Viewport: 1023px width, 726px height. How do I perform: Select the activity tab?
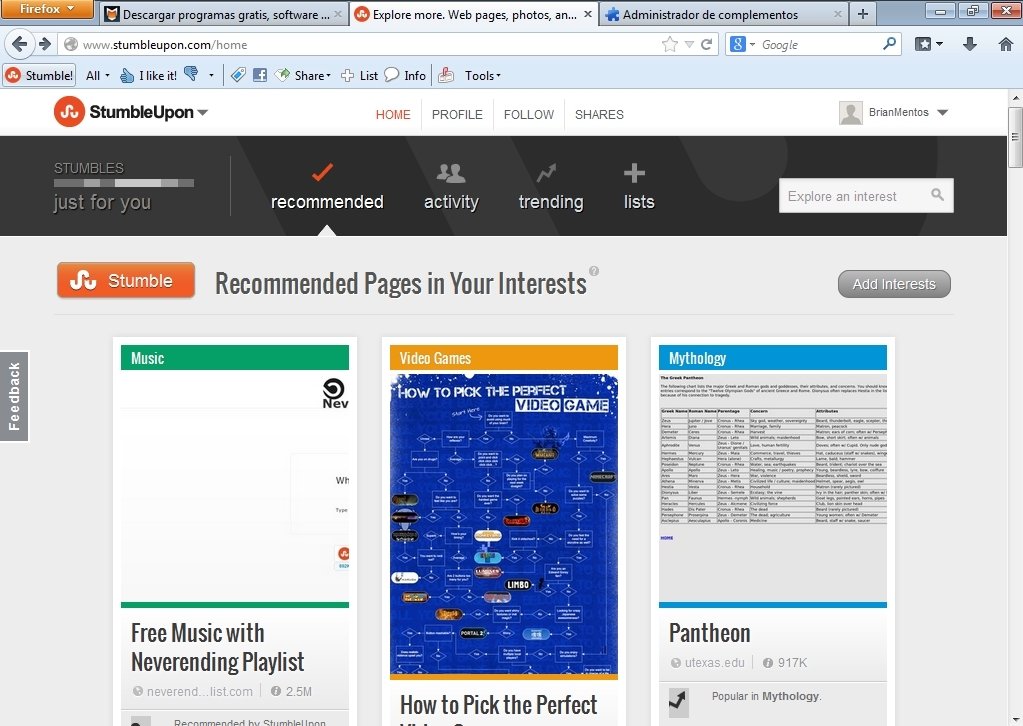(451, 187)
